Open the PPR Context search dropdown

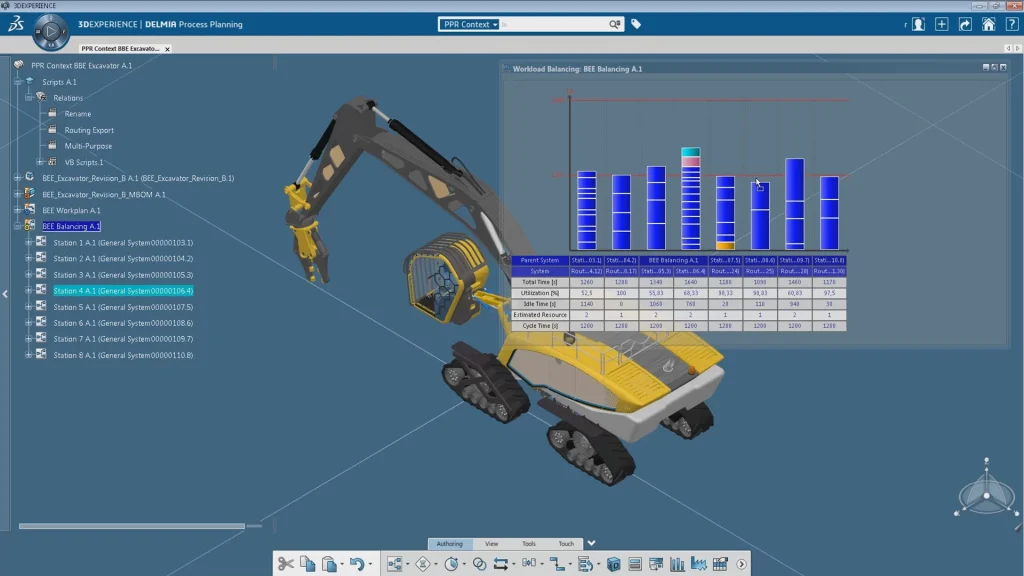coord(469,24)
